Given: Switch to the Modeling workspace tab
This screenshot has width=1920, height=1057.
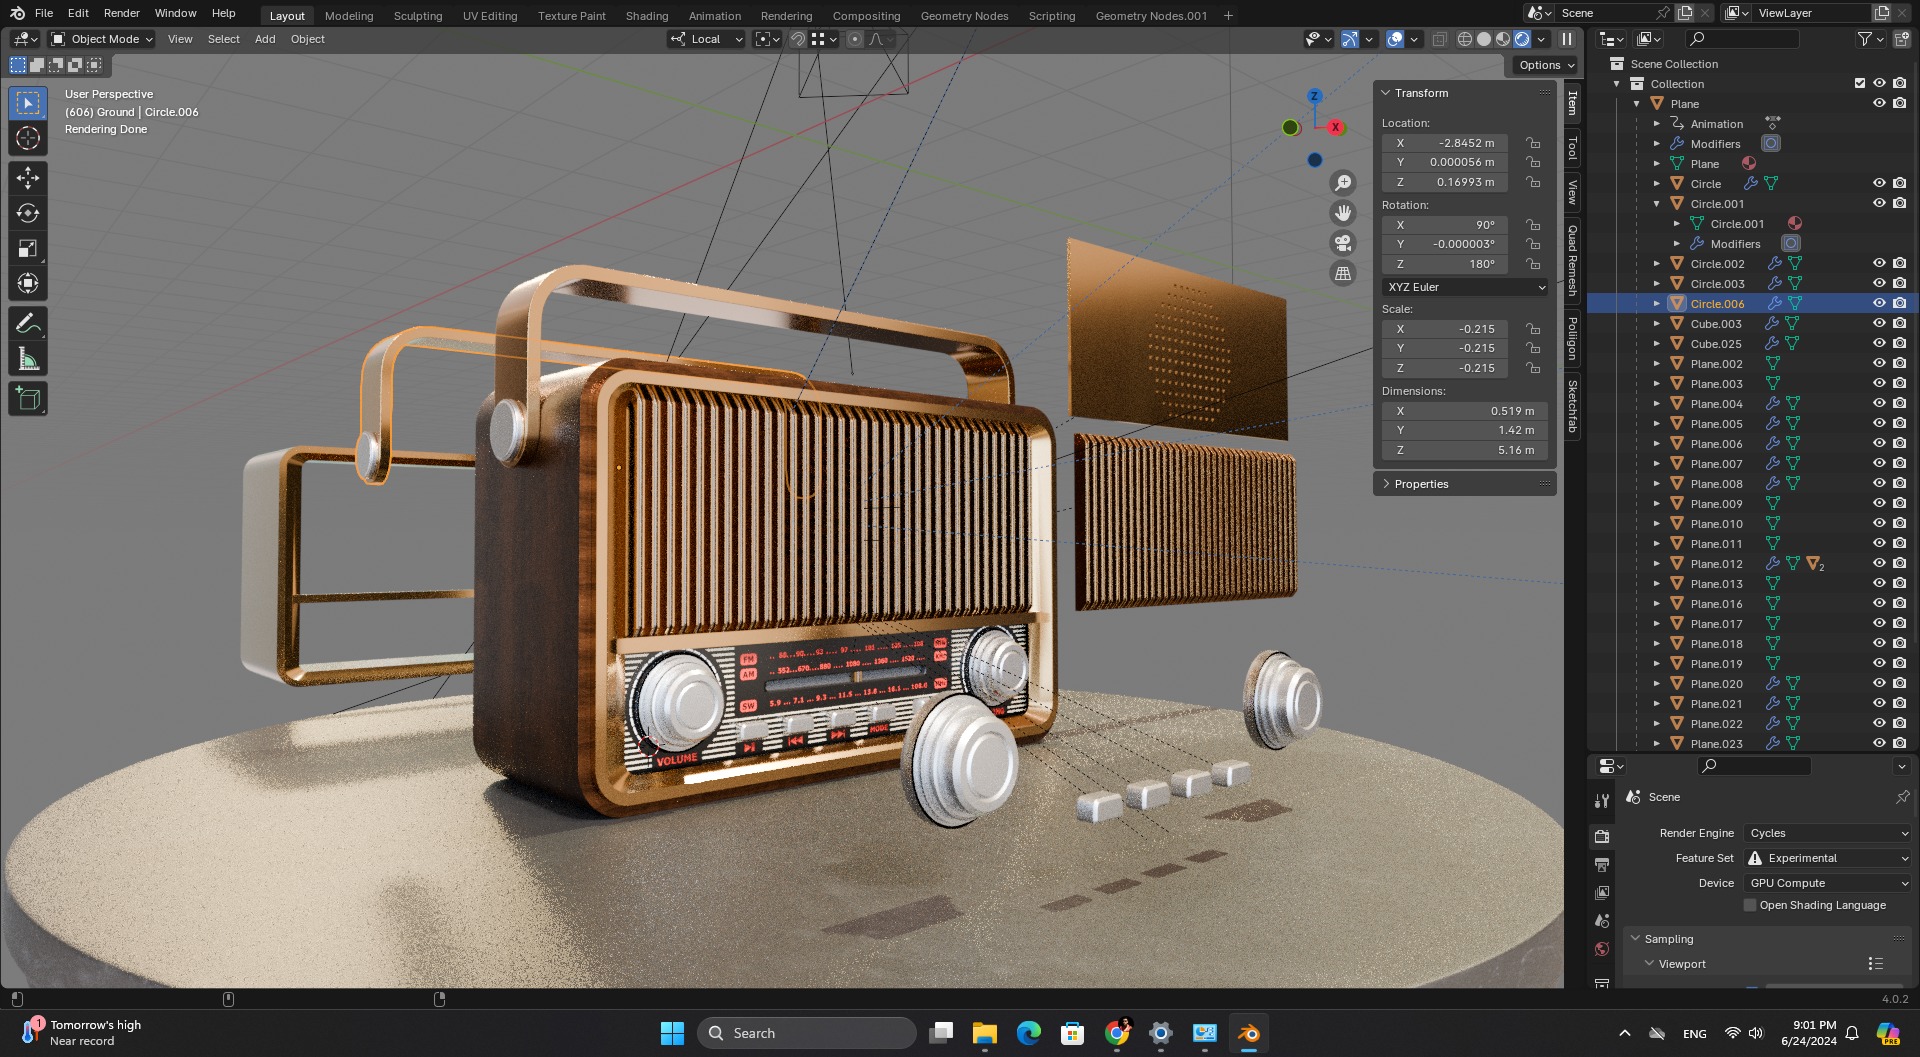Looking at the screenshot, I should point(349,16).
